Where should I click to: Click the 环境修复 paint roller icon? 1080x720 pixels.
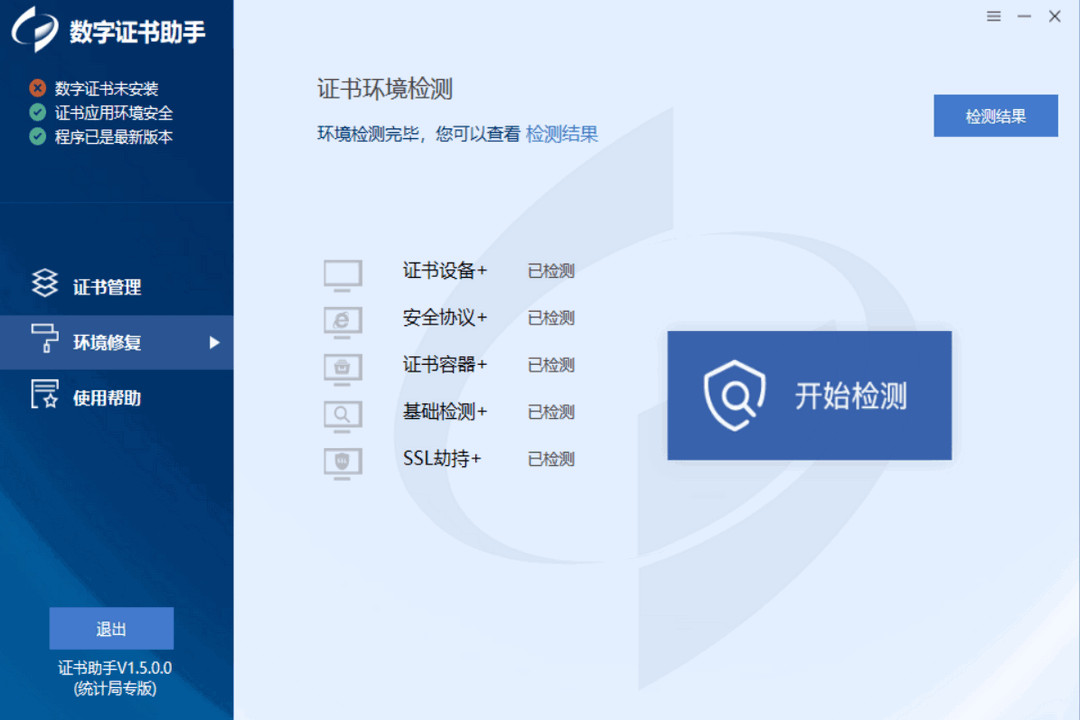tap(45, 338)
